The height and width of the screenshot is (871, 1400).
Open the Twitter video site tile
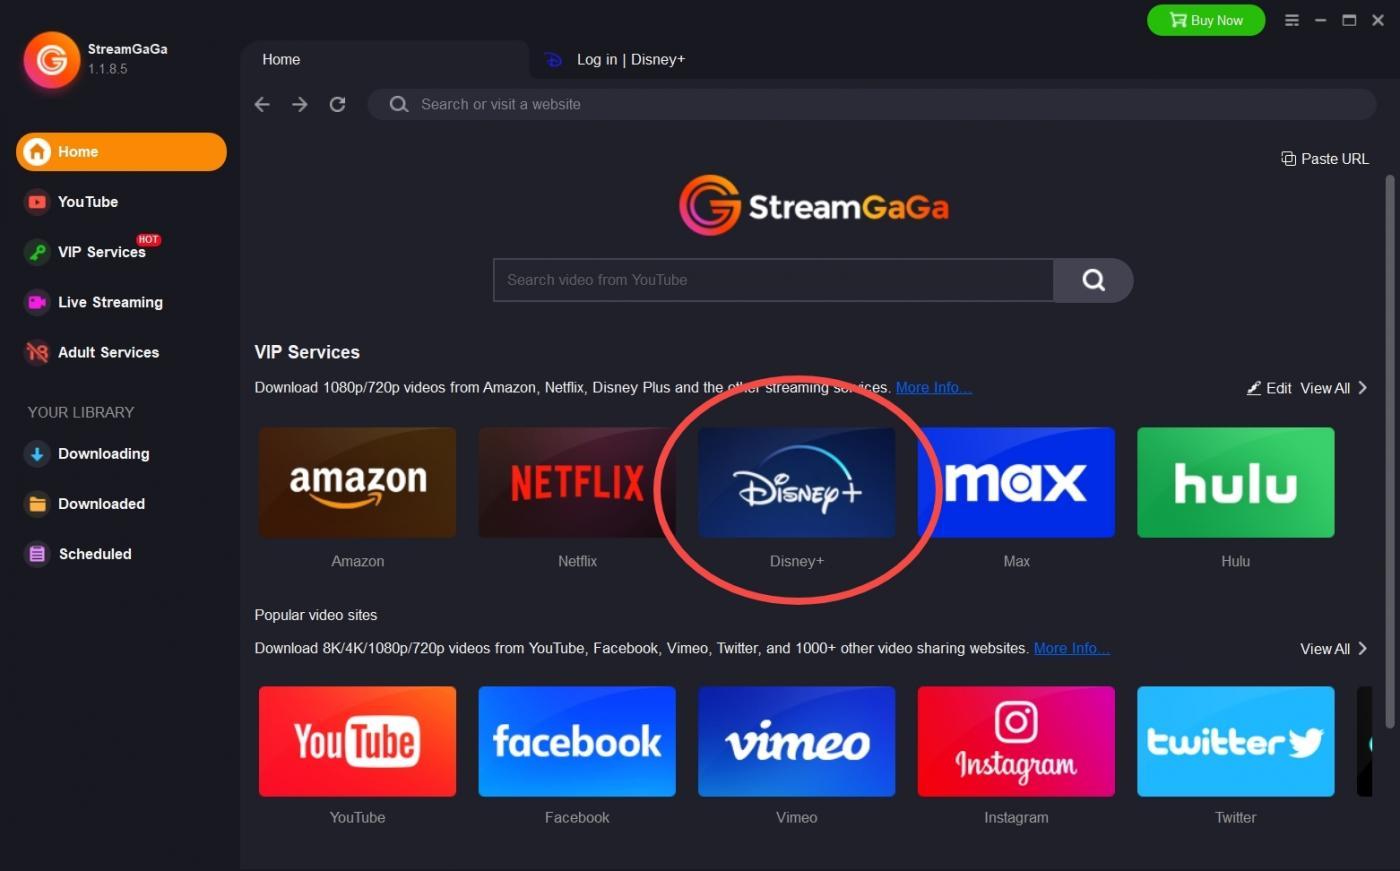point(1236,742)
